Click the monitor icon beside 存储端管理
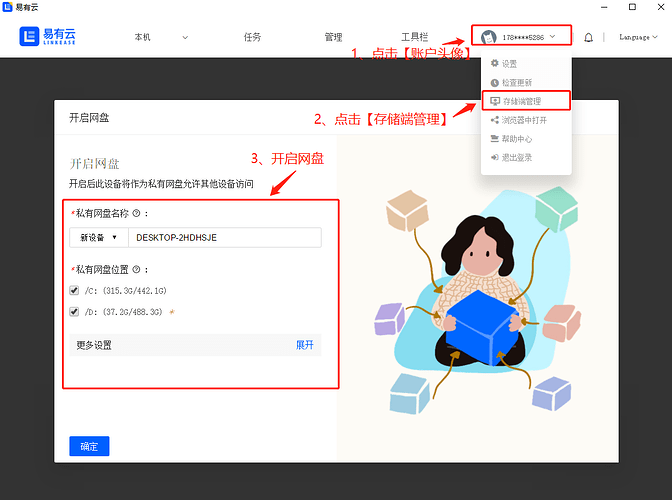Image resolution: width=672 pixels, height=500 pixels. tap(494, 101)
